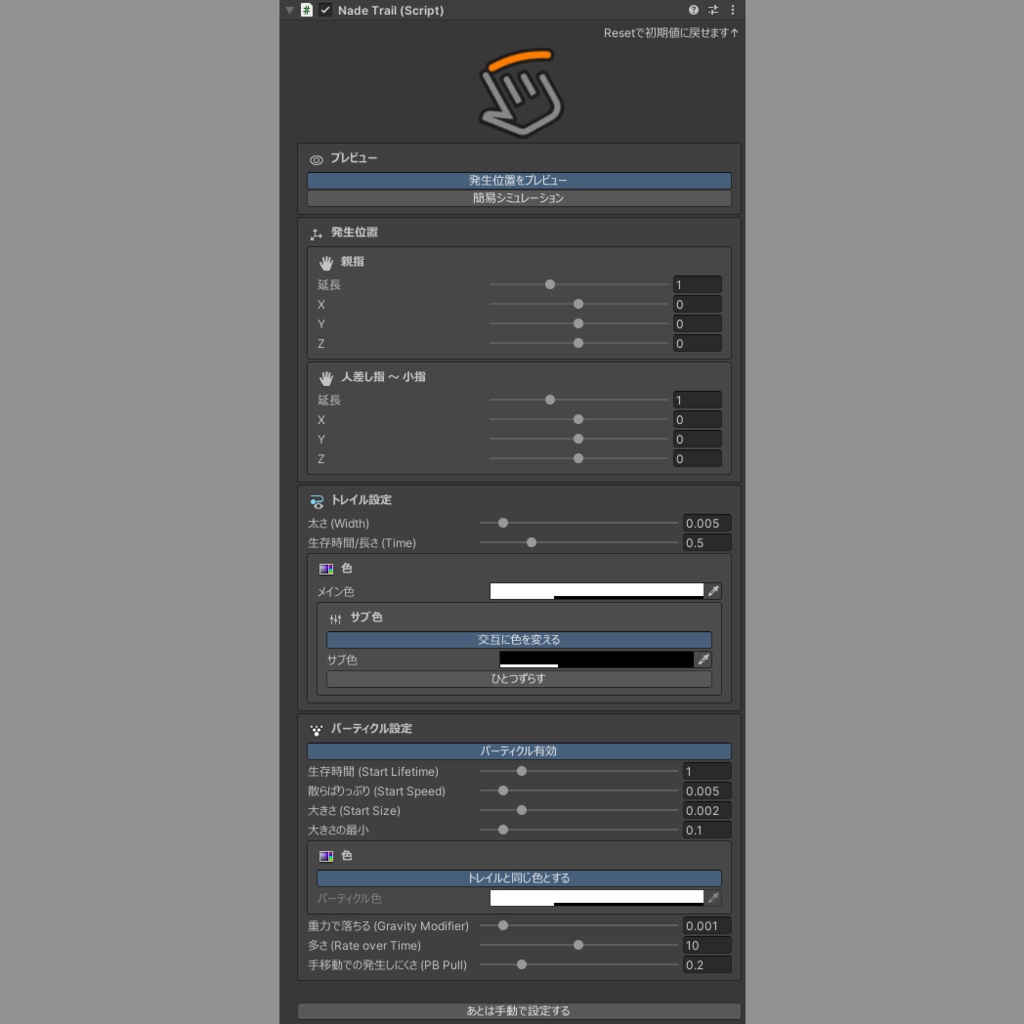Click the 親指 Y value field
This screenshot has height=1024, width=1024.
[697, 324]
